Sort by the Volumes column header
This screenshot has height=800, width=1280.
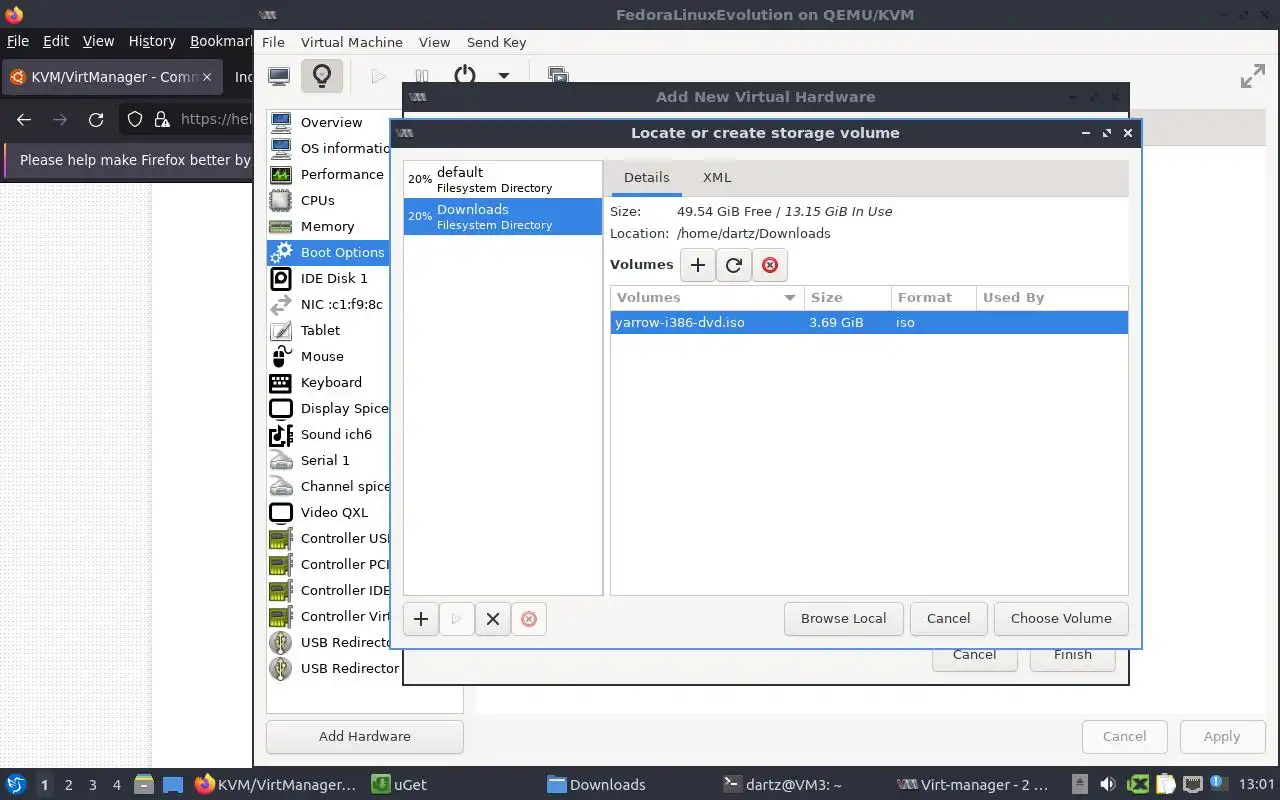[x=707, y=297]
